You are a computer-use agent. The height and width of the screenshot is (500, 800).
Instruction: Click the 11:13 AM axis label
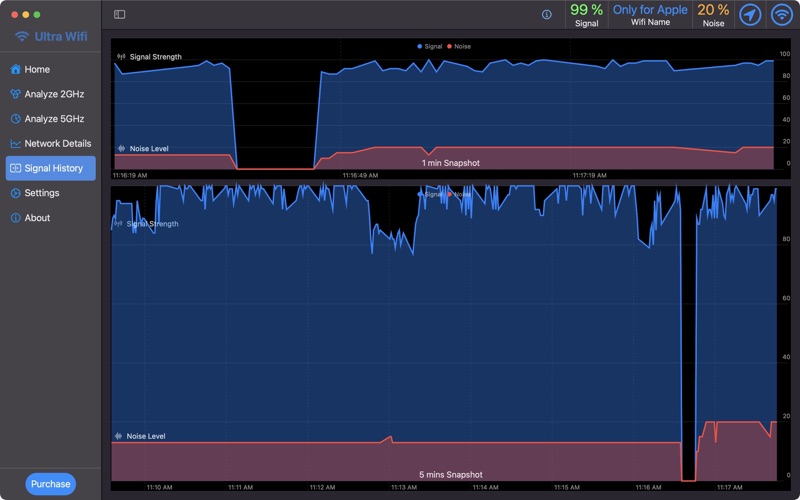[x=404, y=488]
